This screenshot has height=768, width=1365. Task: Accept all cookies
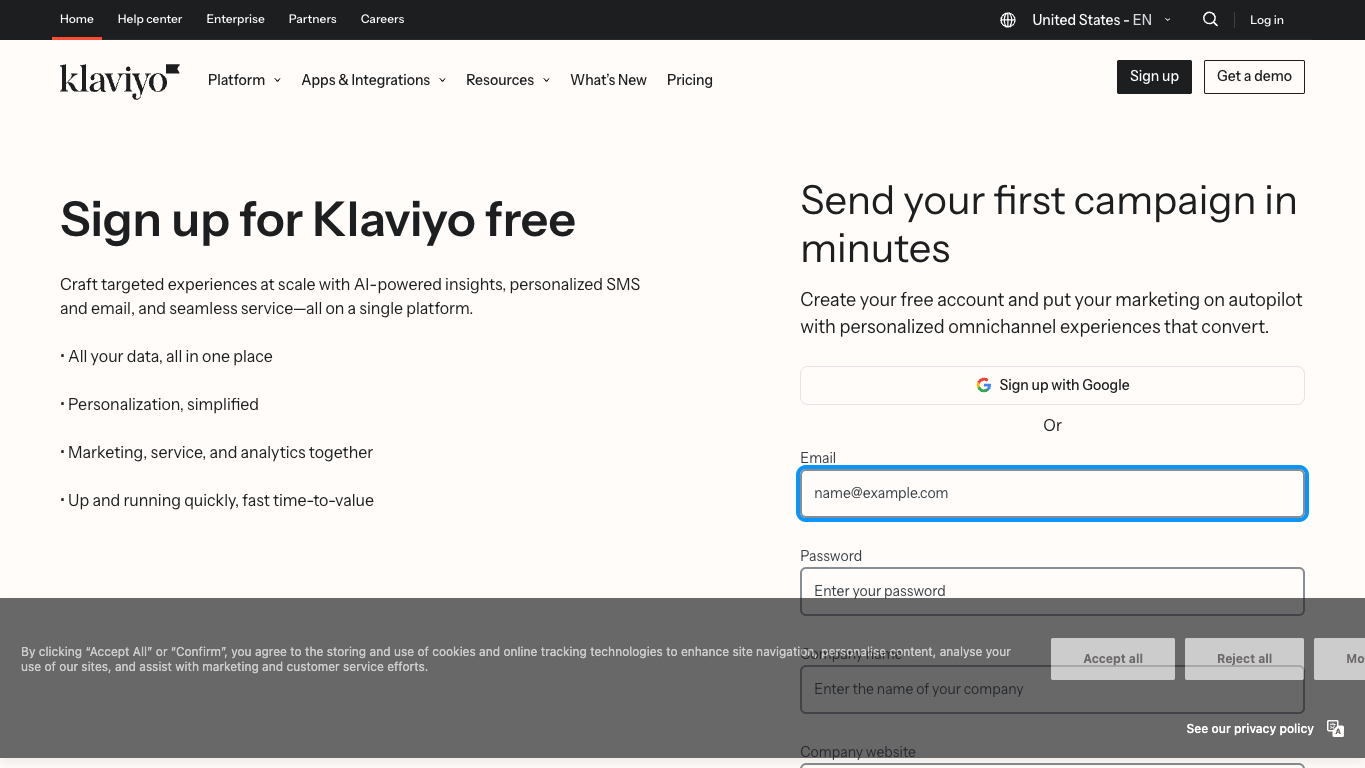coord(1113,659)
